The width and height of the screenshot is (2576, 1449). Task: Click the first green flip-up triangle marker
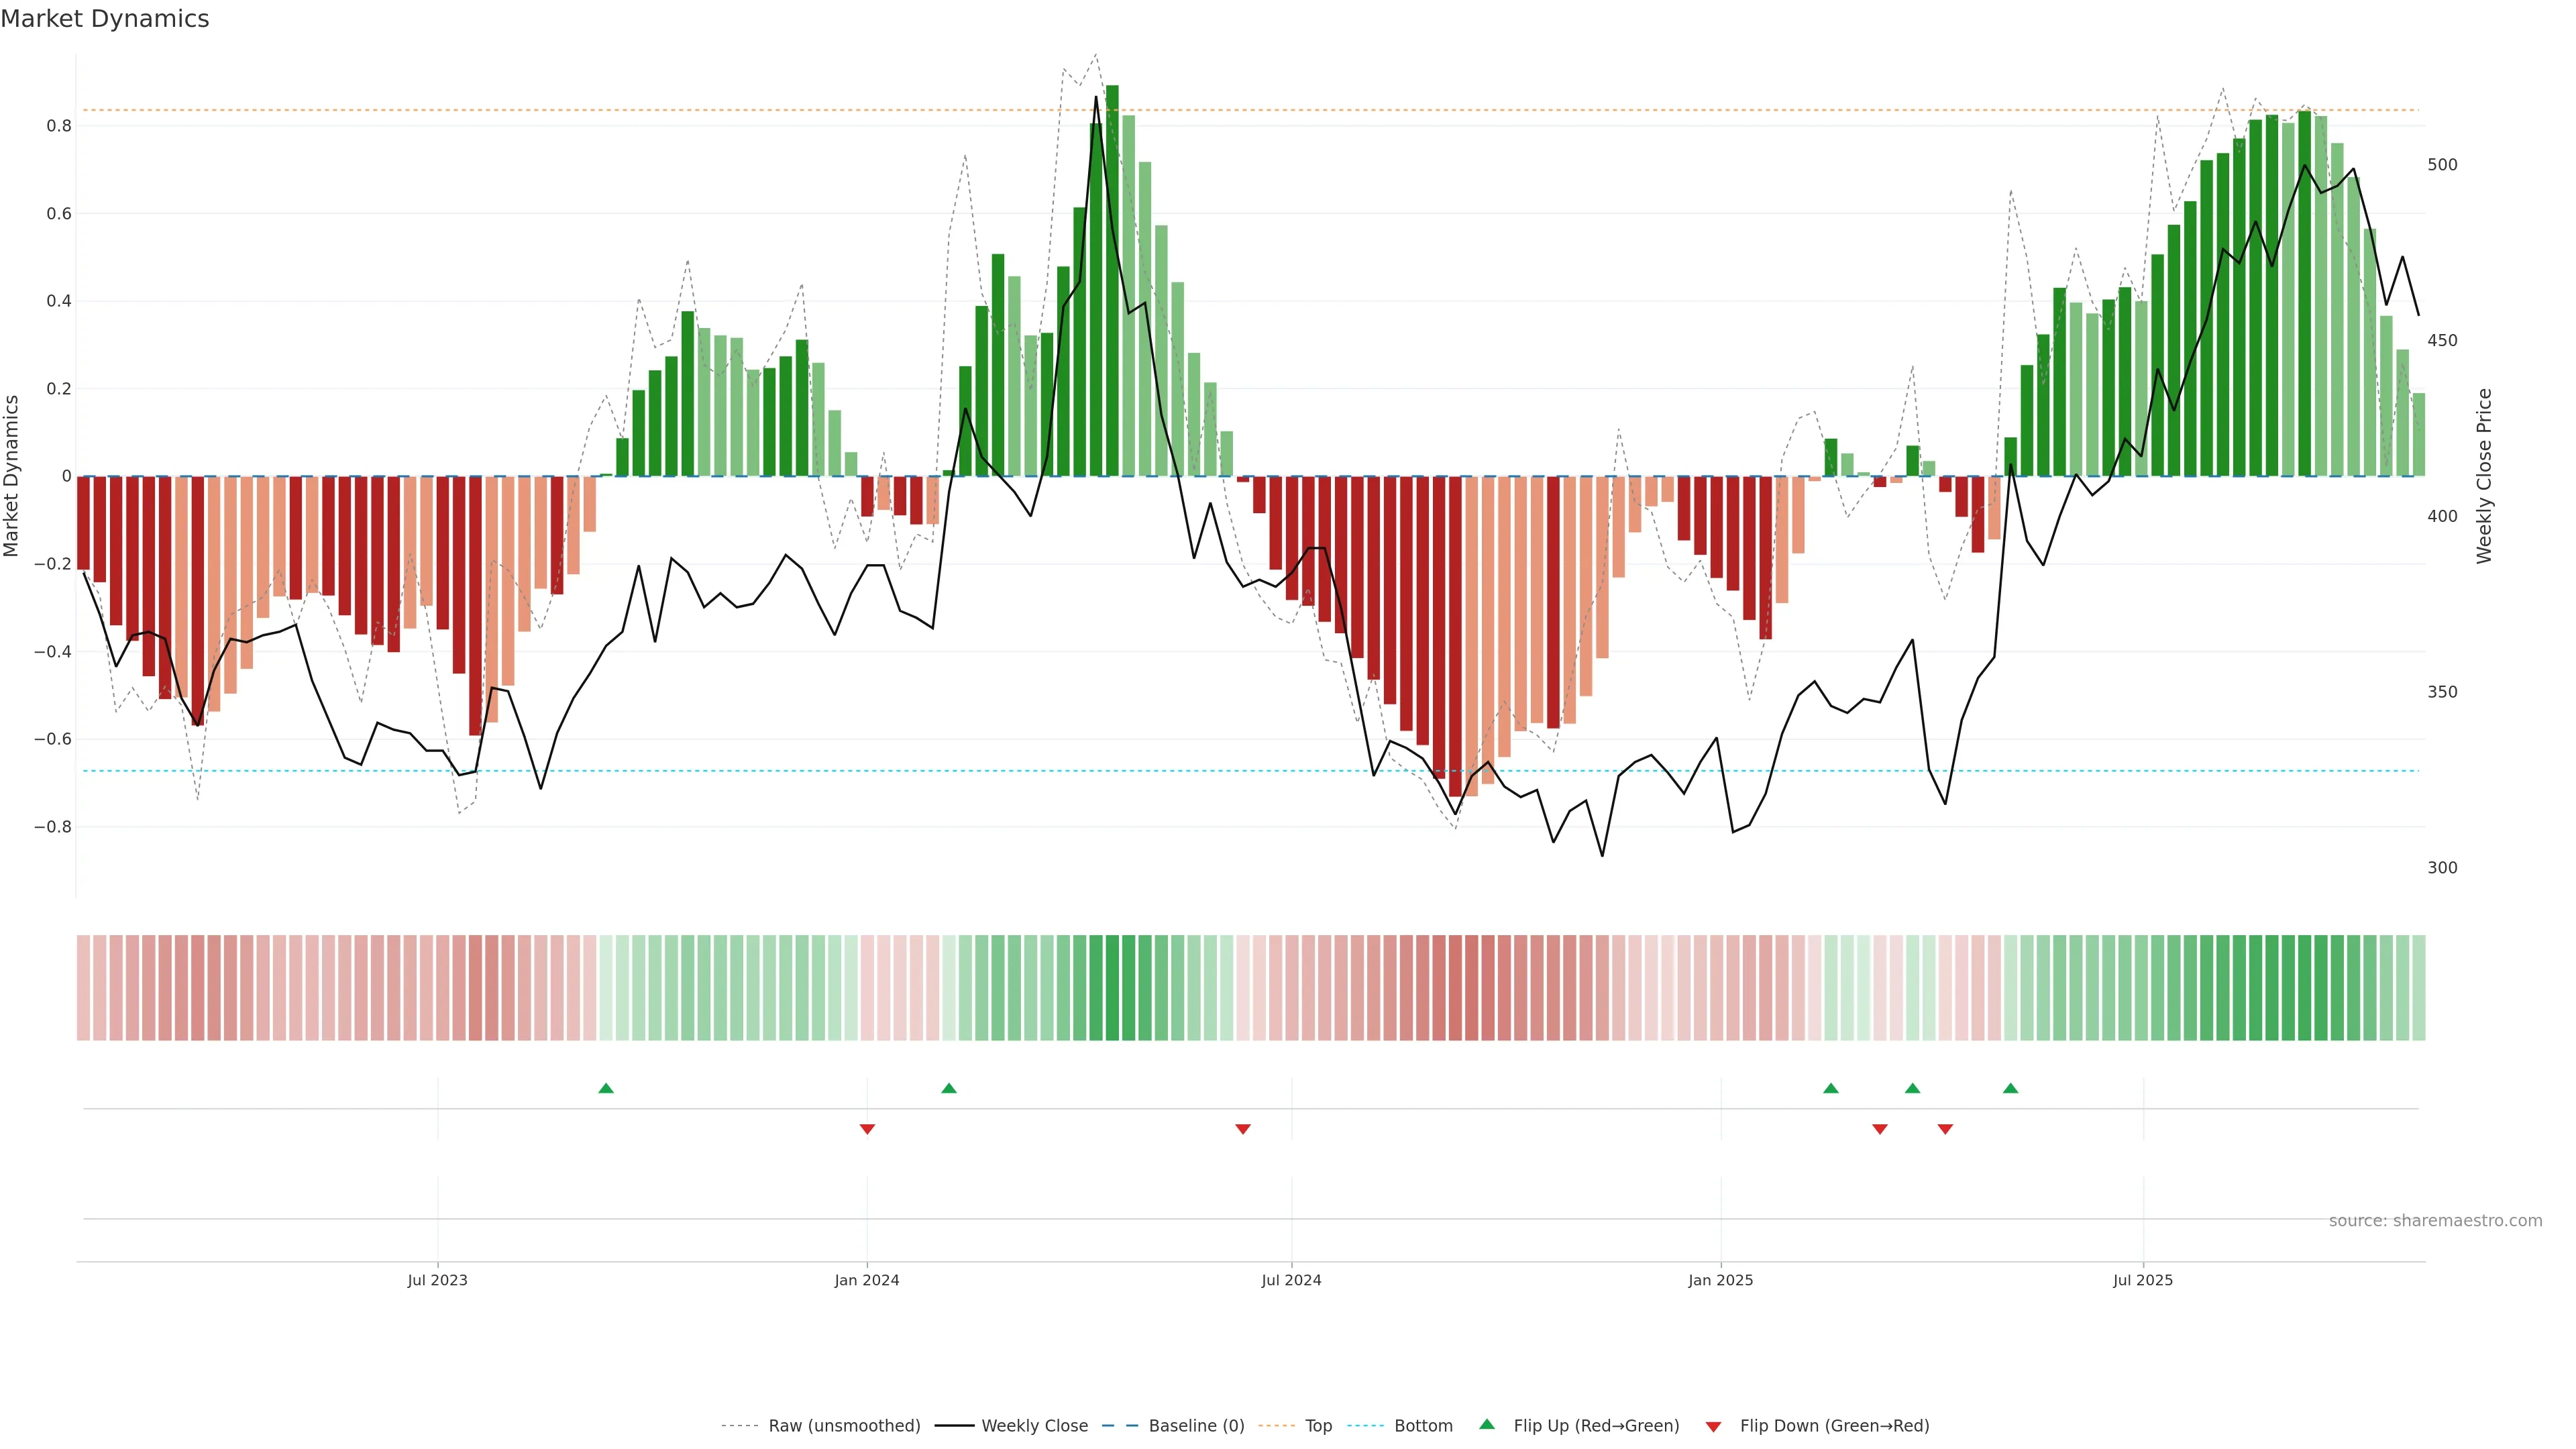606,1088
